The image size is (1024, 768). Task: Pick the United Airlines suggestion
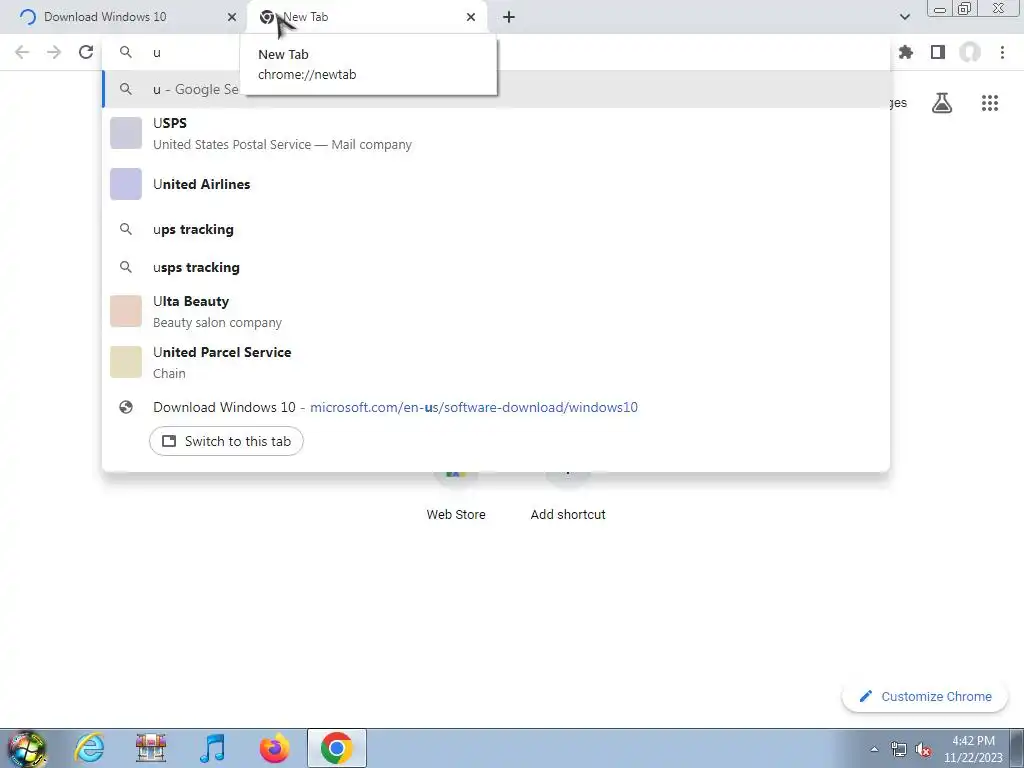click(496, 184)
